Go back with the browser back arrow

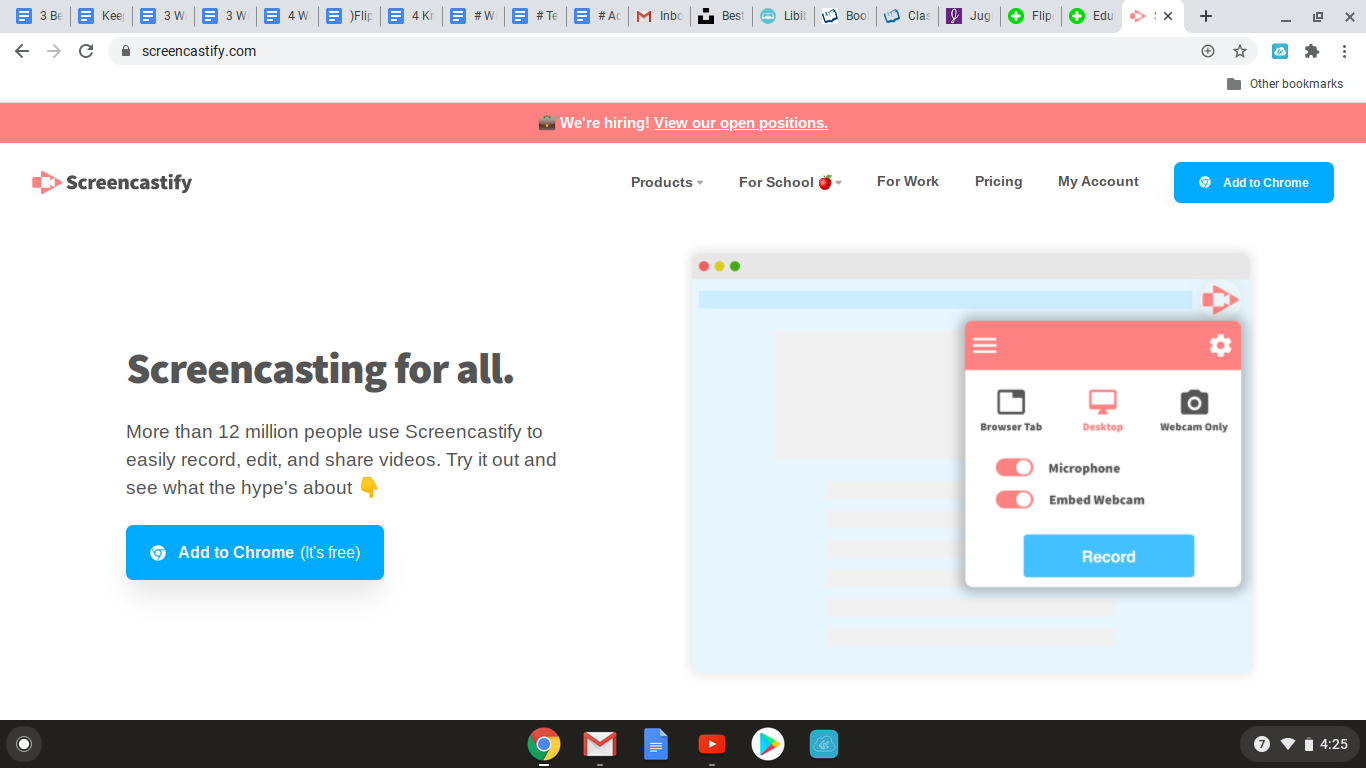[22, 51]
